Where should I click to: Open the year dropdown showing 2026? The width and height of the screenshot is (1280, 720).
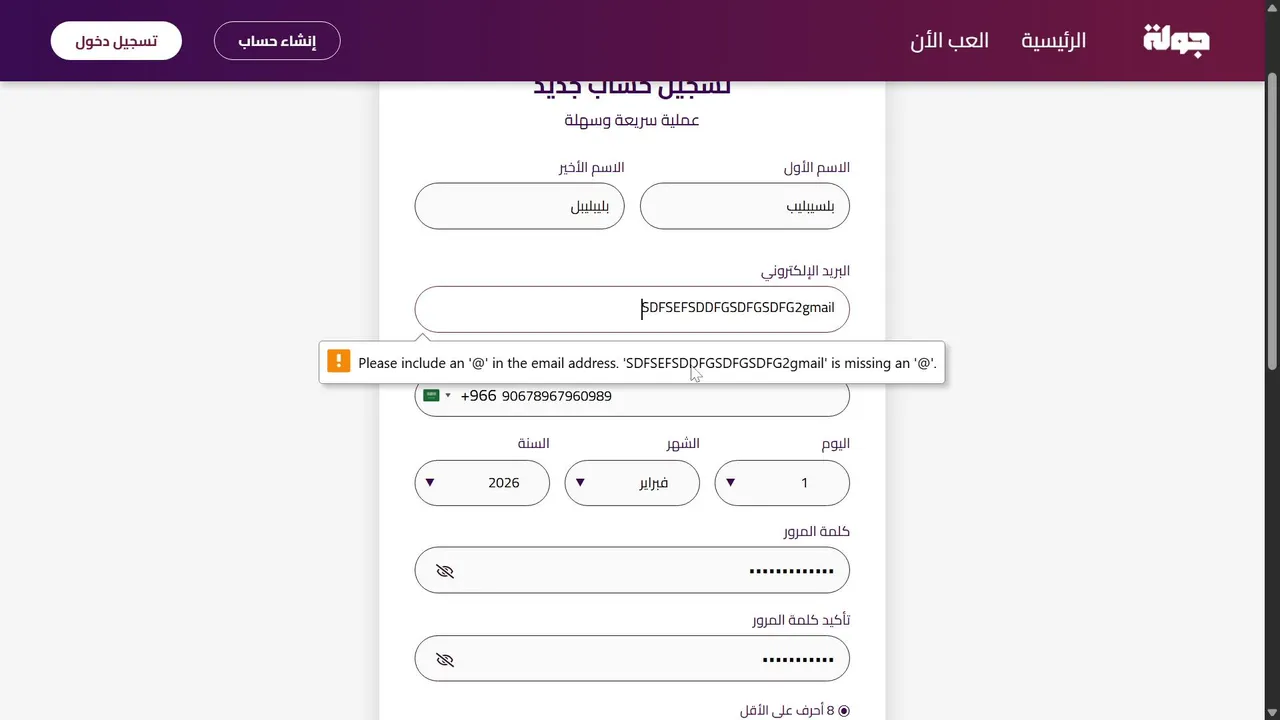tap(482, 483)
